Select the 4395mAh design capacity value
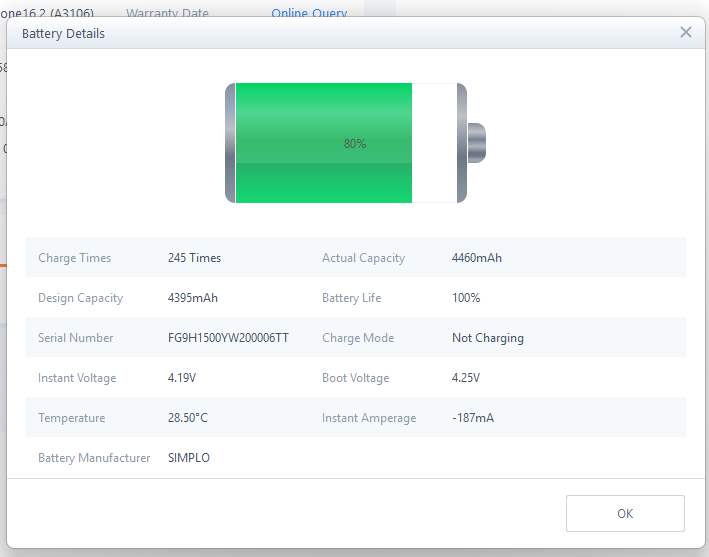This screenshot has height=557, width=709. pyautogui.click(x=192, y=298)
